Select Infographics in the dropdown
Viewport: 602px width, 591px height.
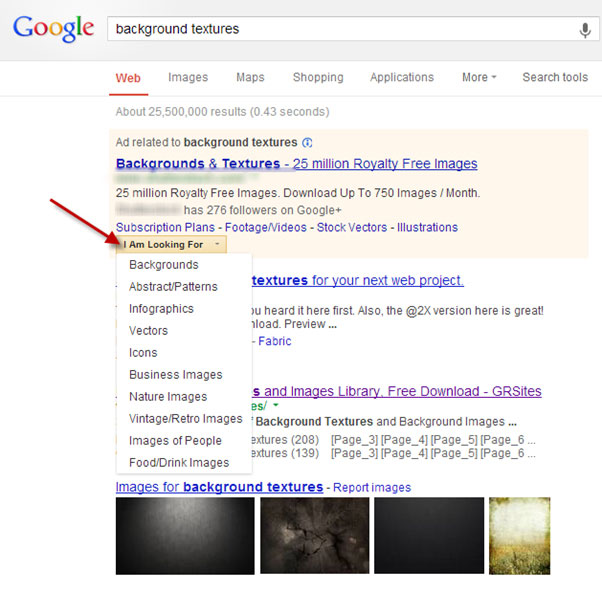[x=161, y=309]
